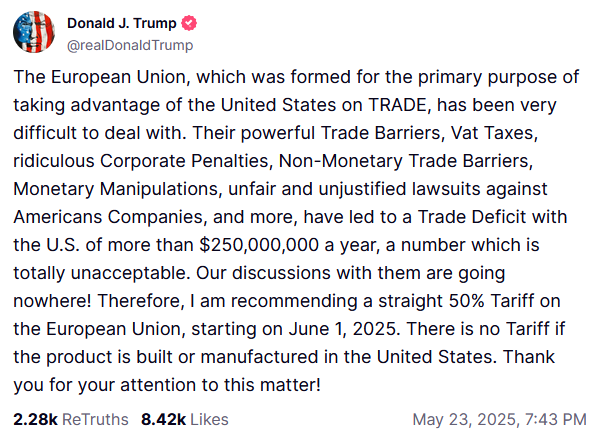Click 'totally unacceptable' in the post
596x443 pixels.
102,273
